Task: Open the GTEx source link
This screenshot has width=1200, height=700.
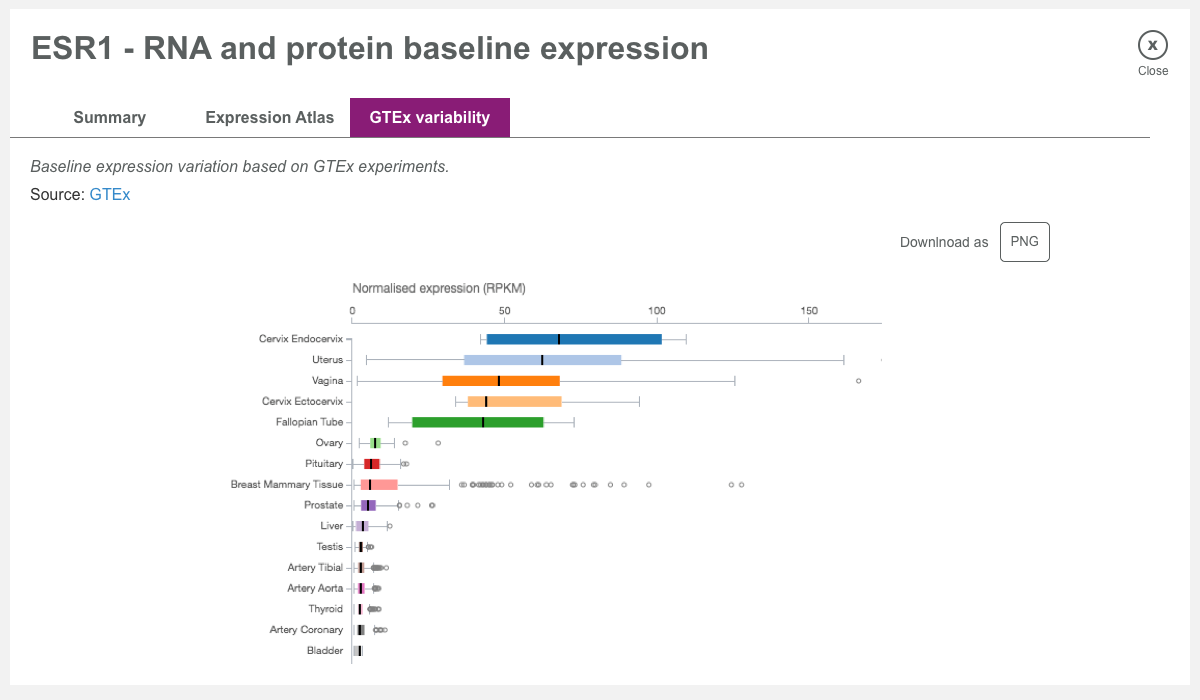Action: tap(110, 194)
